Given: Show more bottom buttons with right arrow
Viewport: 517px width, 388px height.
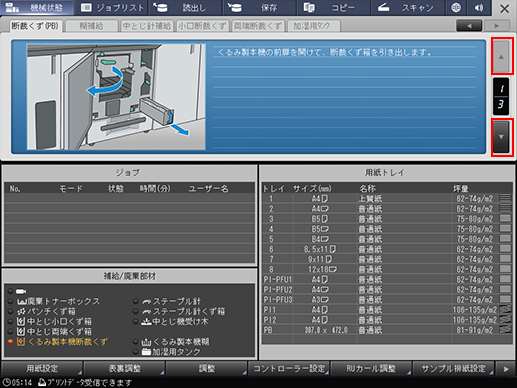Looking at the screenshot, I should click(x=506, y=369).
